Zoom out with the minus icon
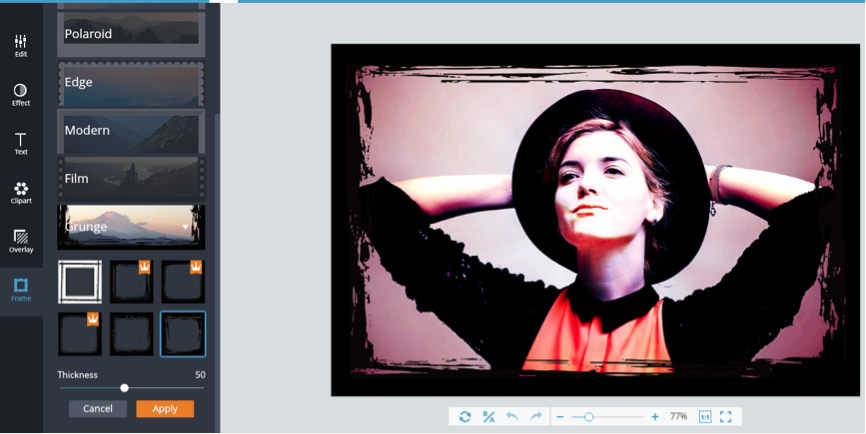 coord(559,417)
